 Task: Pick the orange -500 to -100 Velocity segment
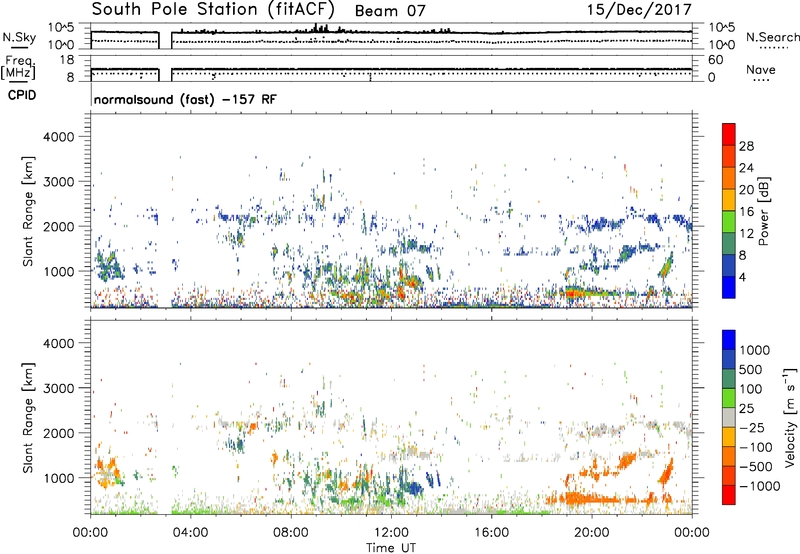729,456
